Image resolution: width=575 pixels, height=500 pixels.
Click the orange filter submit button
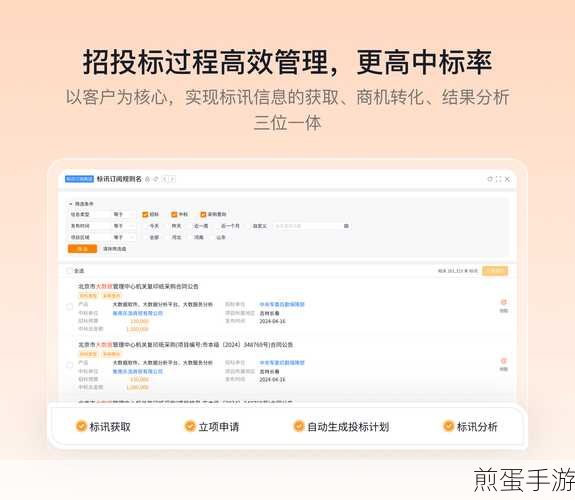(x=83, y=249)
